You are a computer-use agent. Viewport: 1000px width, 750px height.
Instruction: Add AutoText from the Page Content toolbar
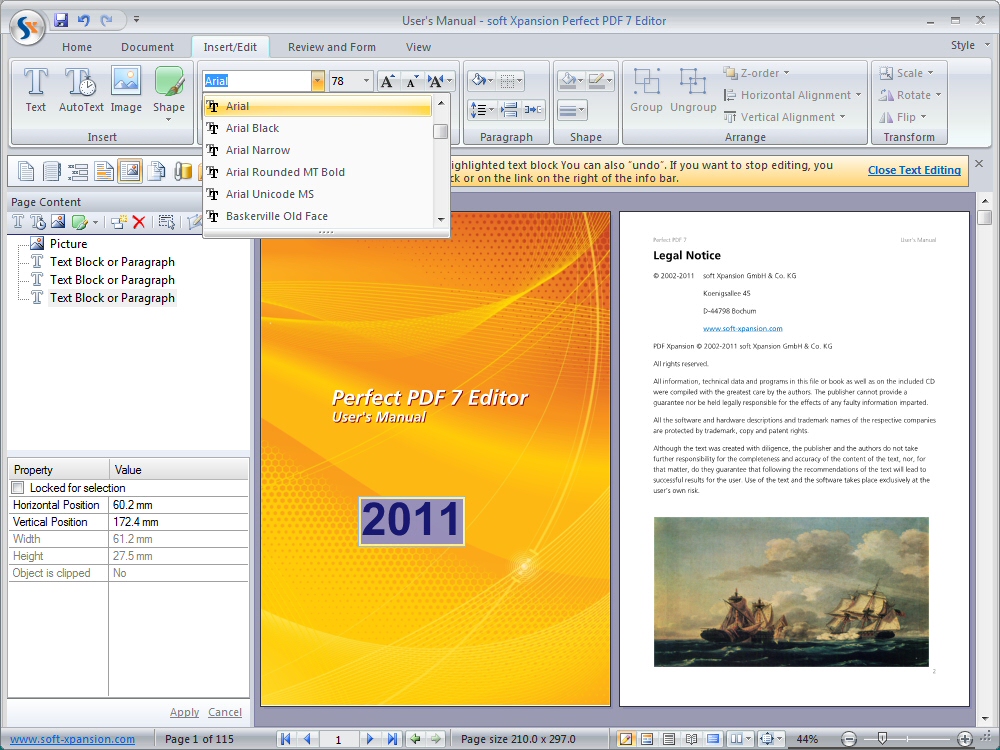[x=38, y=222]
